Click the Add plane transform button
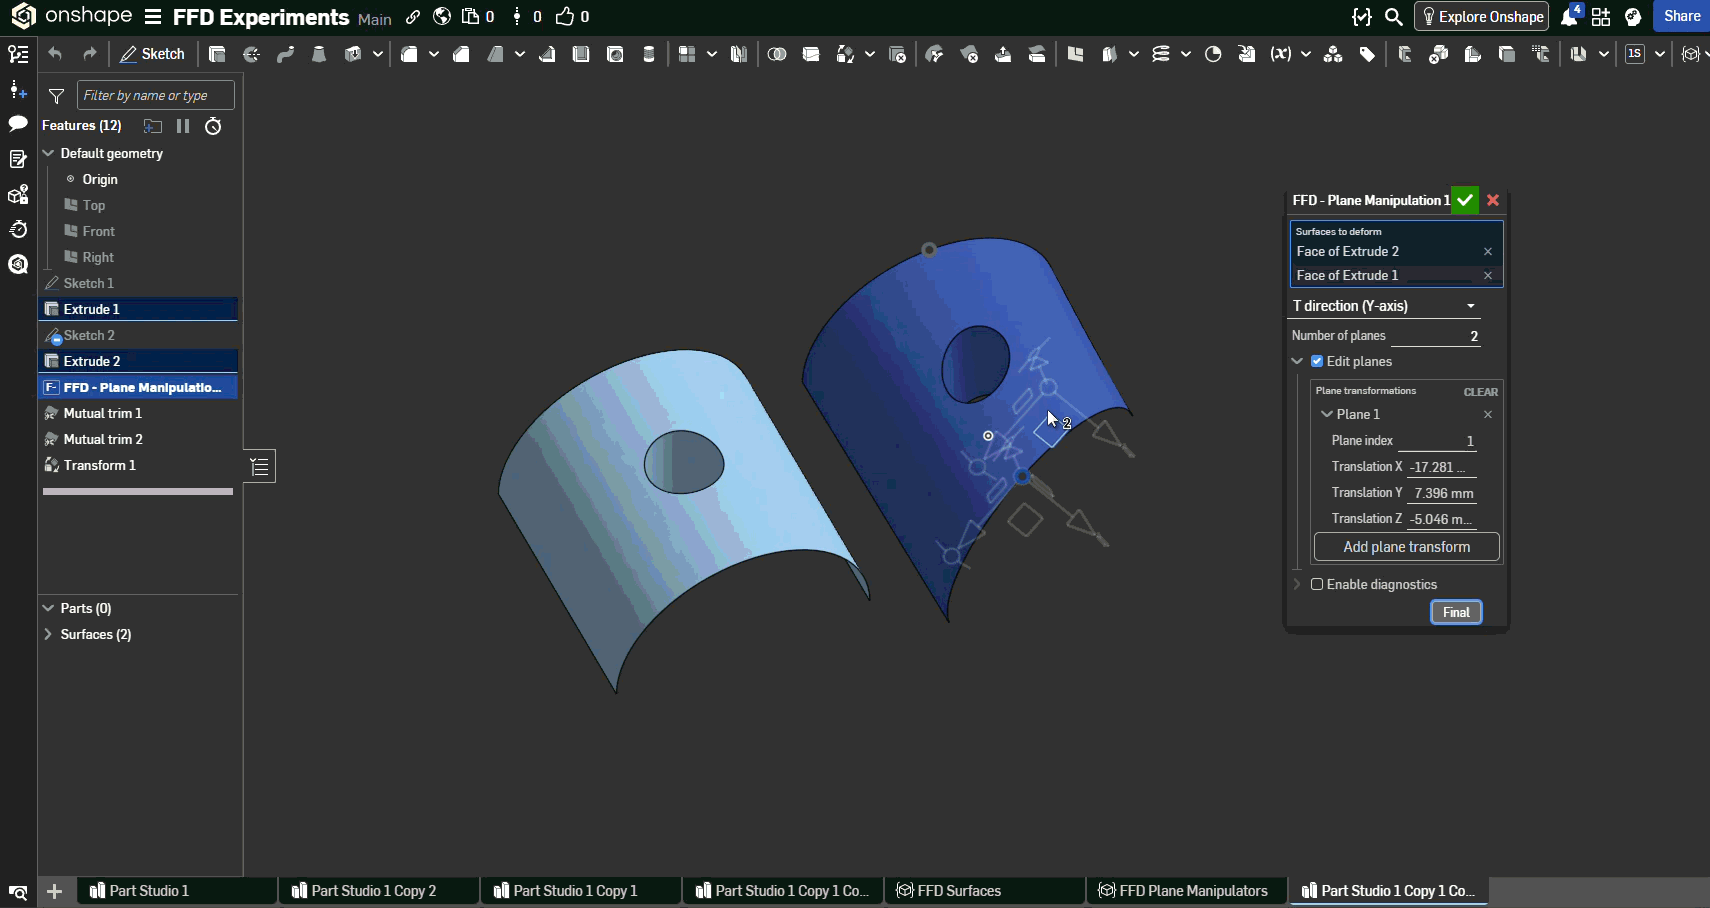This screenshot has height=908, width=1710. coord(1406,547)
